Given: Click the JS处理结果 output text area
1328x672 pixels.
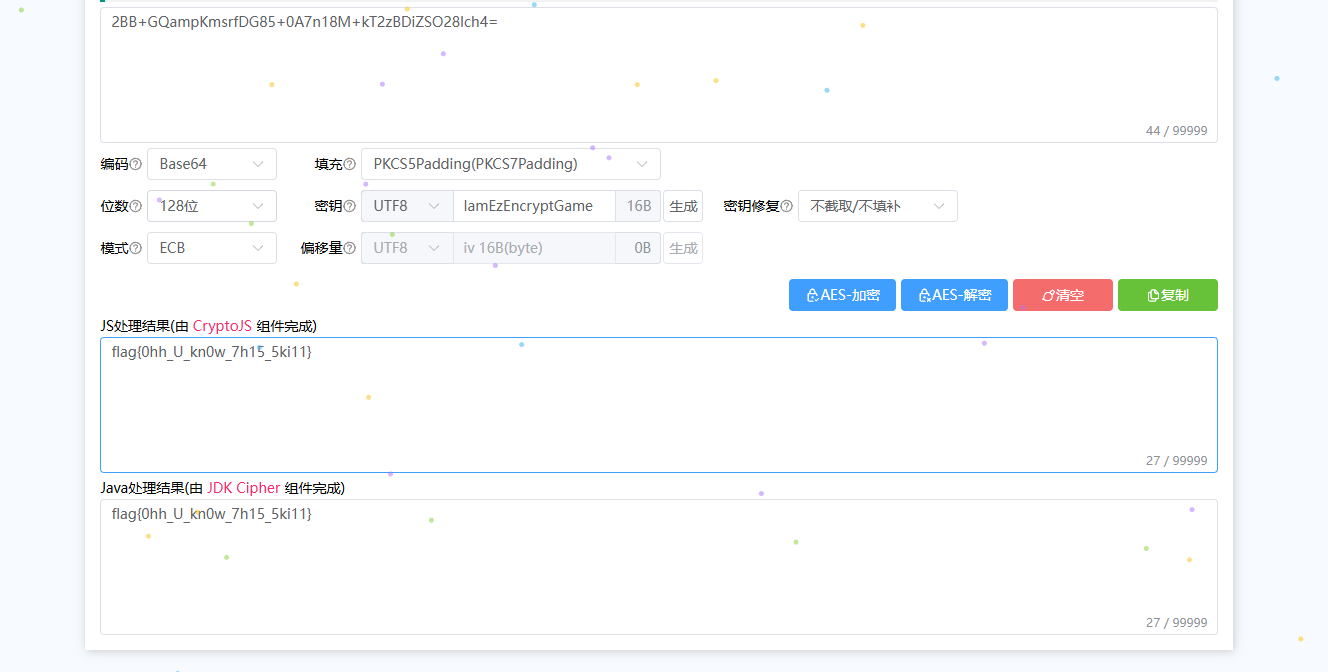Looking at the screenshot, I should [x=658, y=405].
